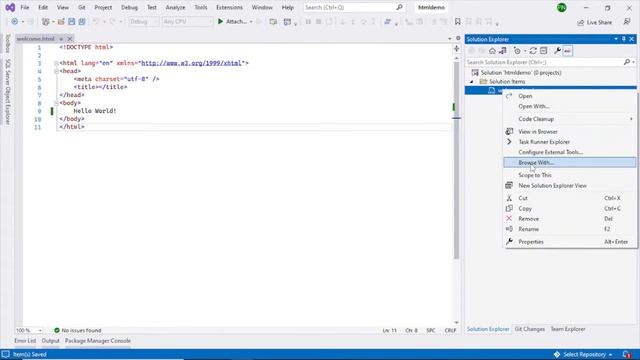Image resolution: width=640 pixels, height=360 pixels.
Task: Select Browse With... in the context menu
Action: coord(570,162)
